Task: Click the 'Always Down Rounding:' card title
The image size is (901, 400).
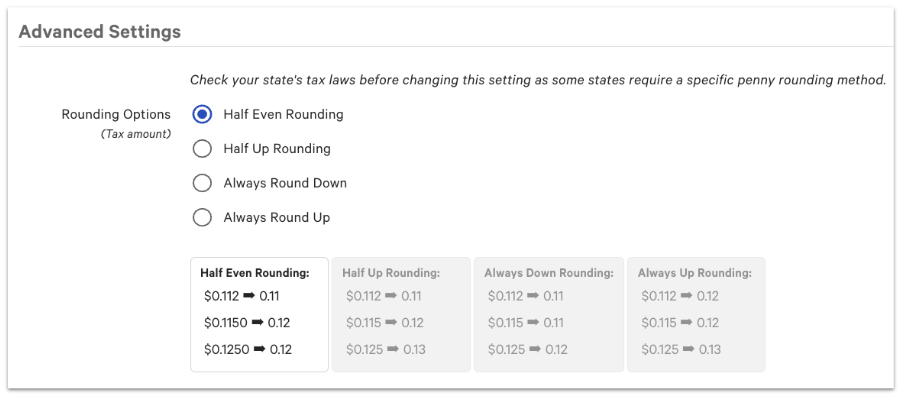Action: point(548,272)
